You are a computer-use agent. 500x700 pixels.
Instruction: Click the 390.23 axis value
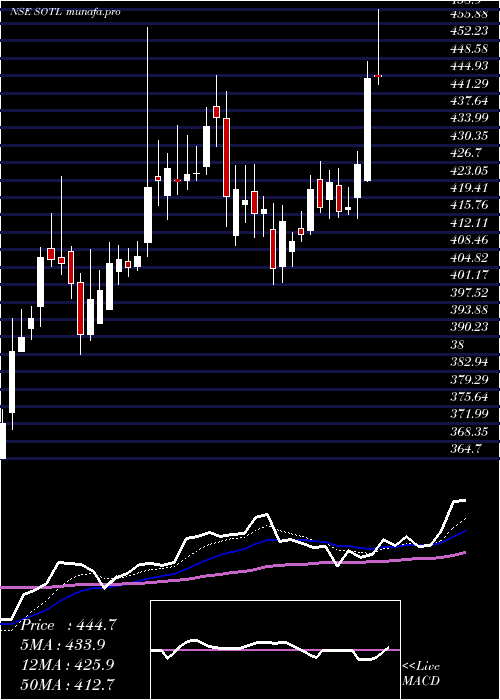coord(469,327)
